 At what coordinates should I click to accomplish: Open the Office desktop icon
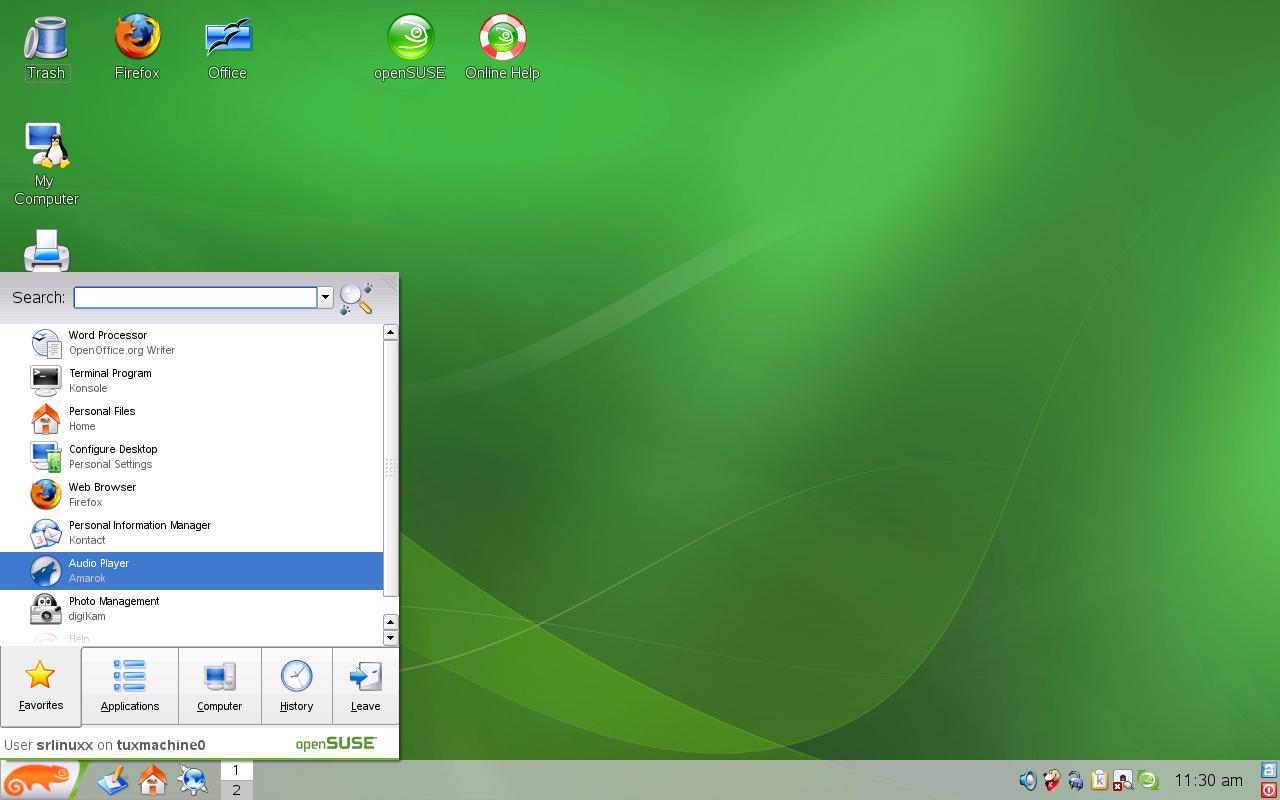(x=228, y=47)
